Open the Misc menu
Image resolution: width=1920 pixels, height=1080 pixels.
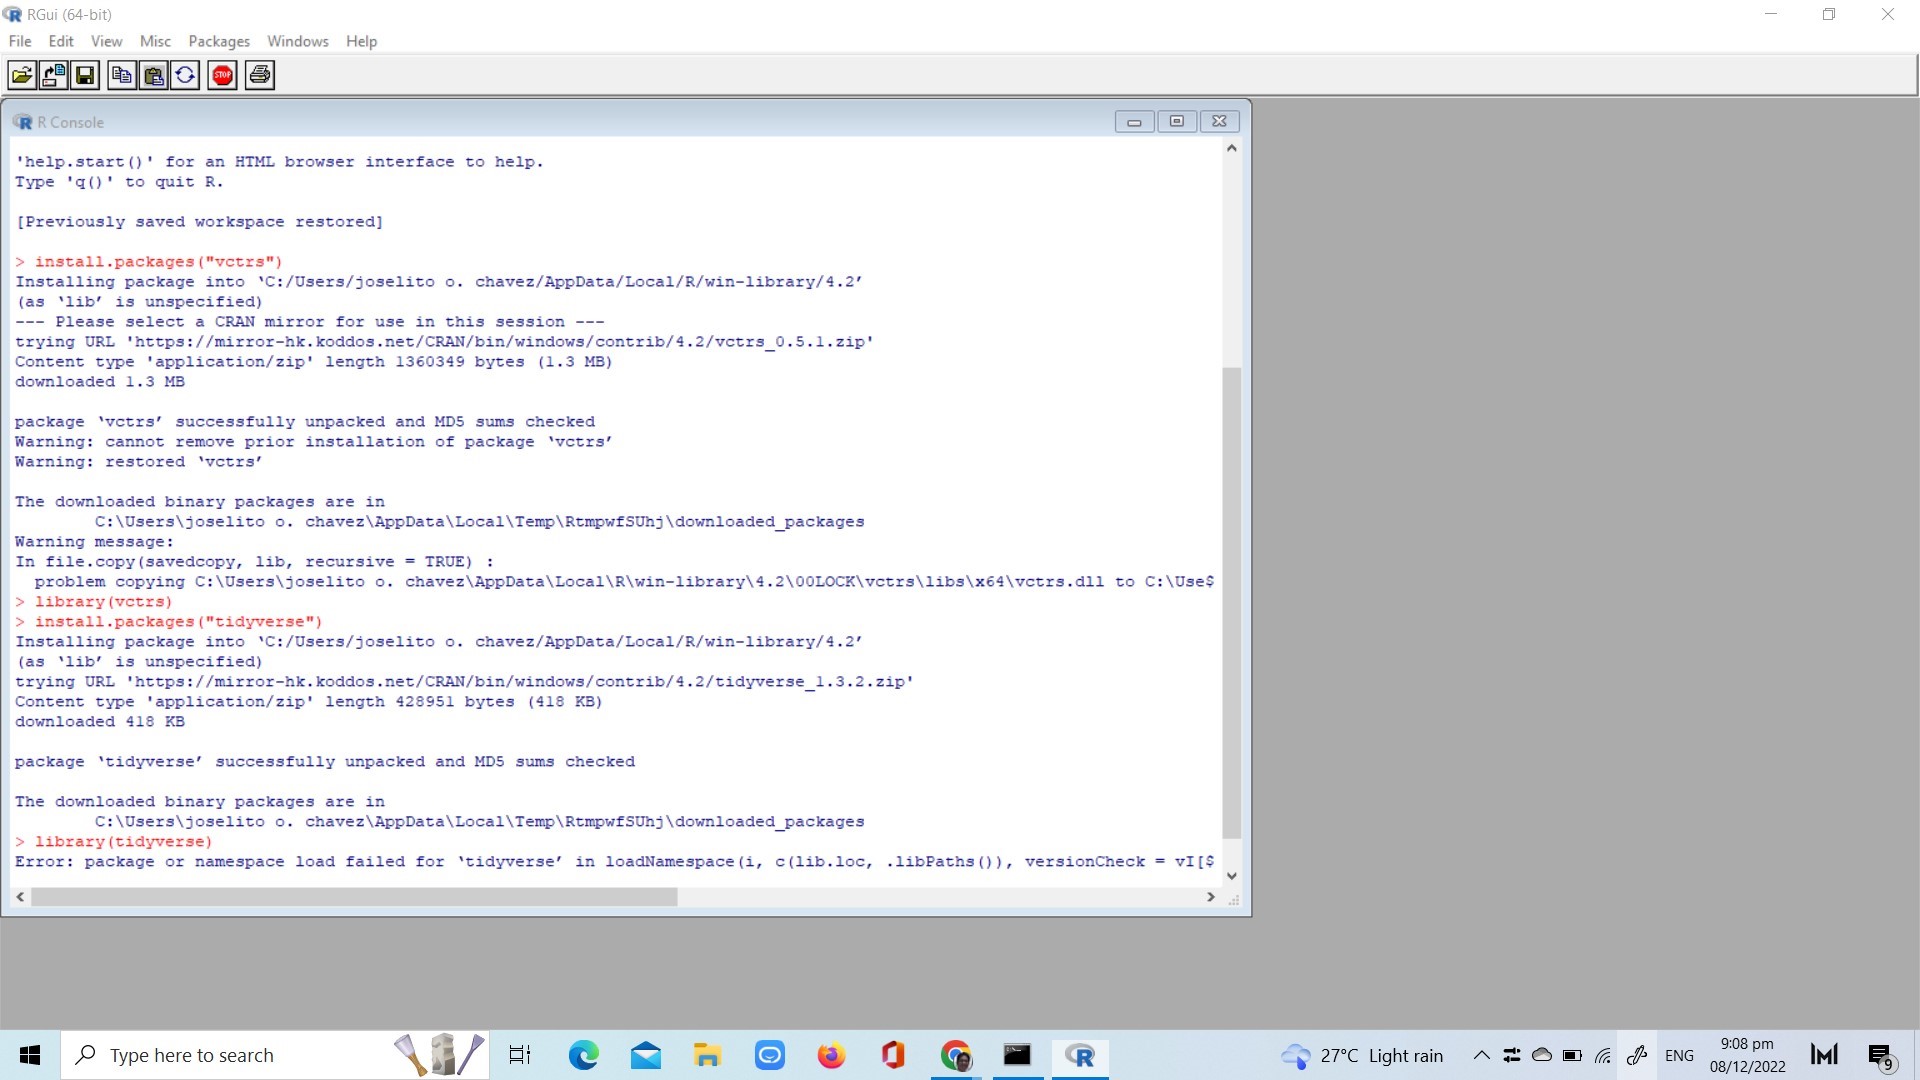click(155, 41)
